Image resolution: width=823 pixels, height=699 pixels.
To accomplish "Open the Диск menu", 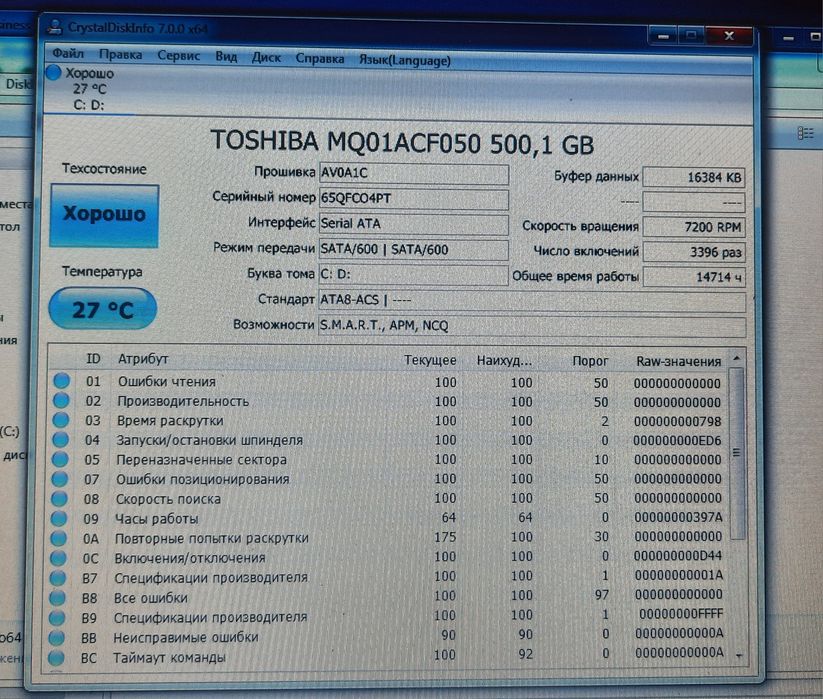I will coord(266,57).
